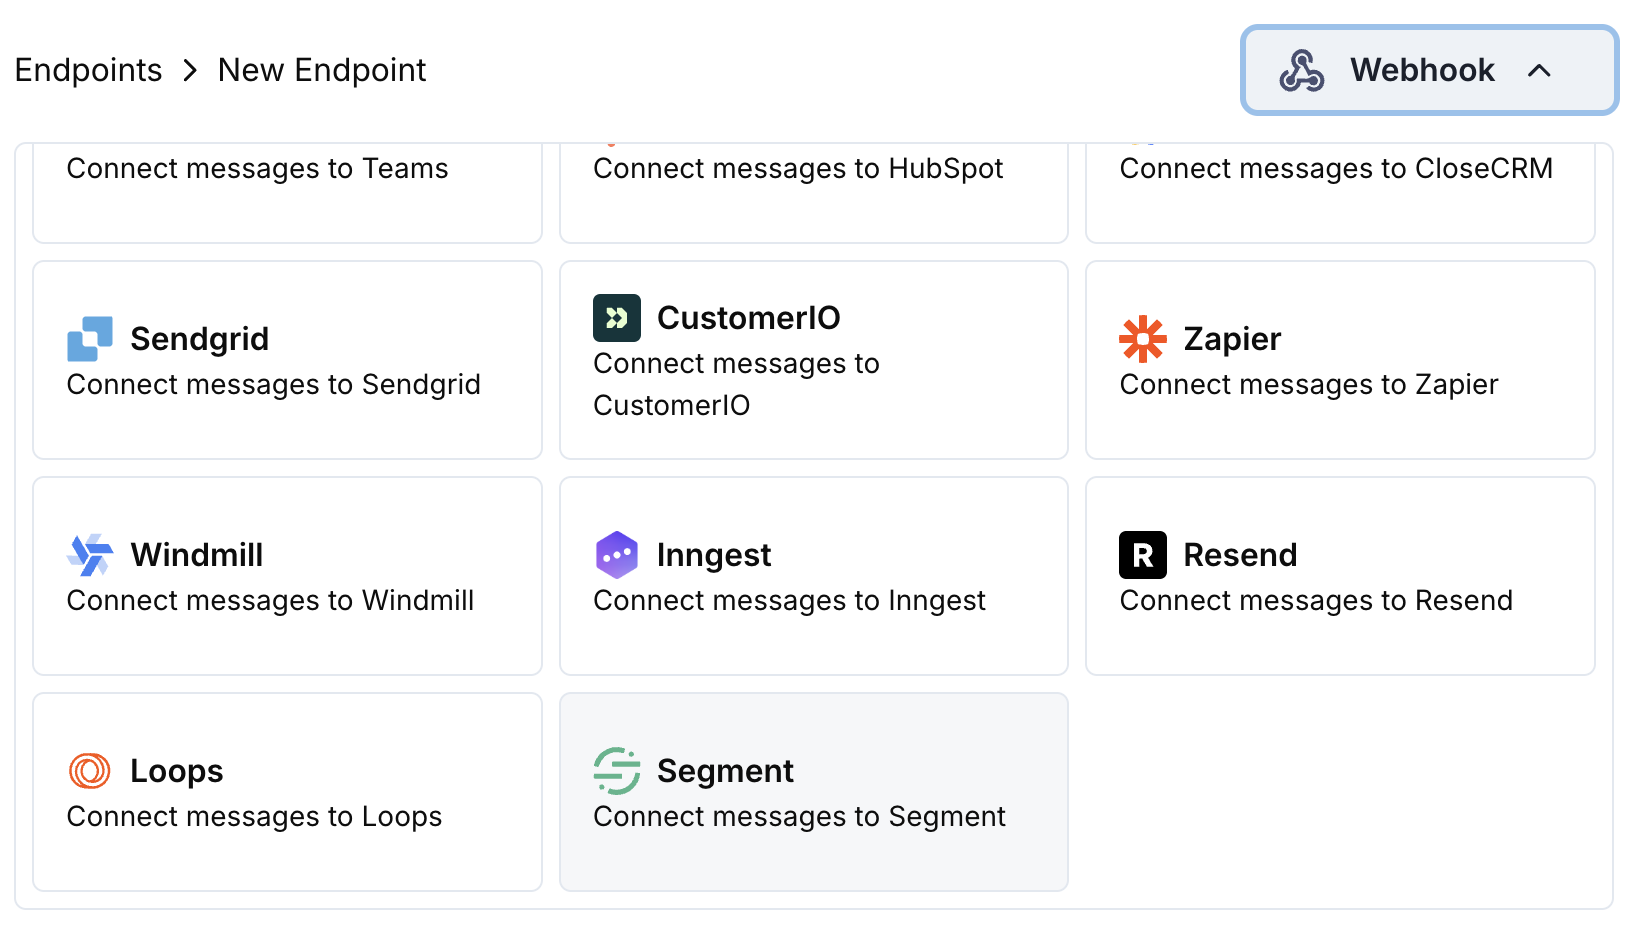Image resolution: width=1644 pixels, height=948 pixels.
Task: Click the Sendgrid logo icon
Action: pyautogui.click(x=90, y=339)
